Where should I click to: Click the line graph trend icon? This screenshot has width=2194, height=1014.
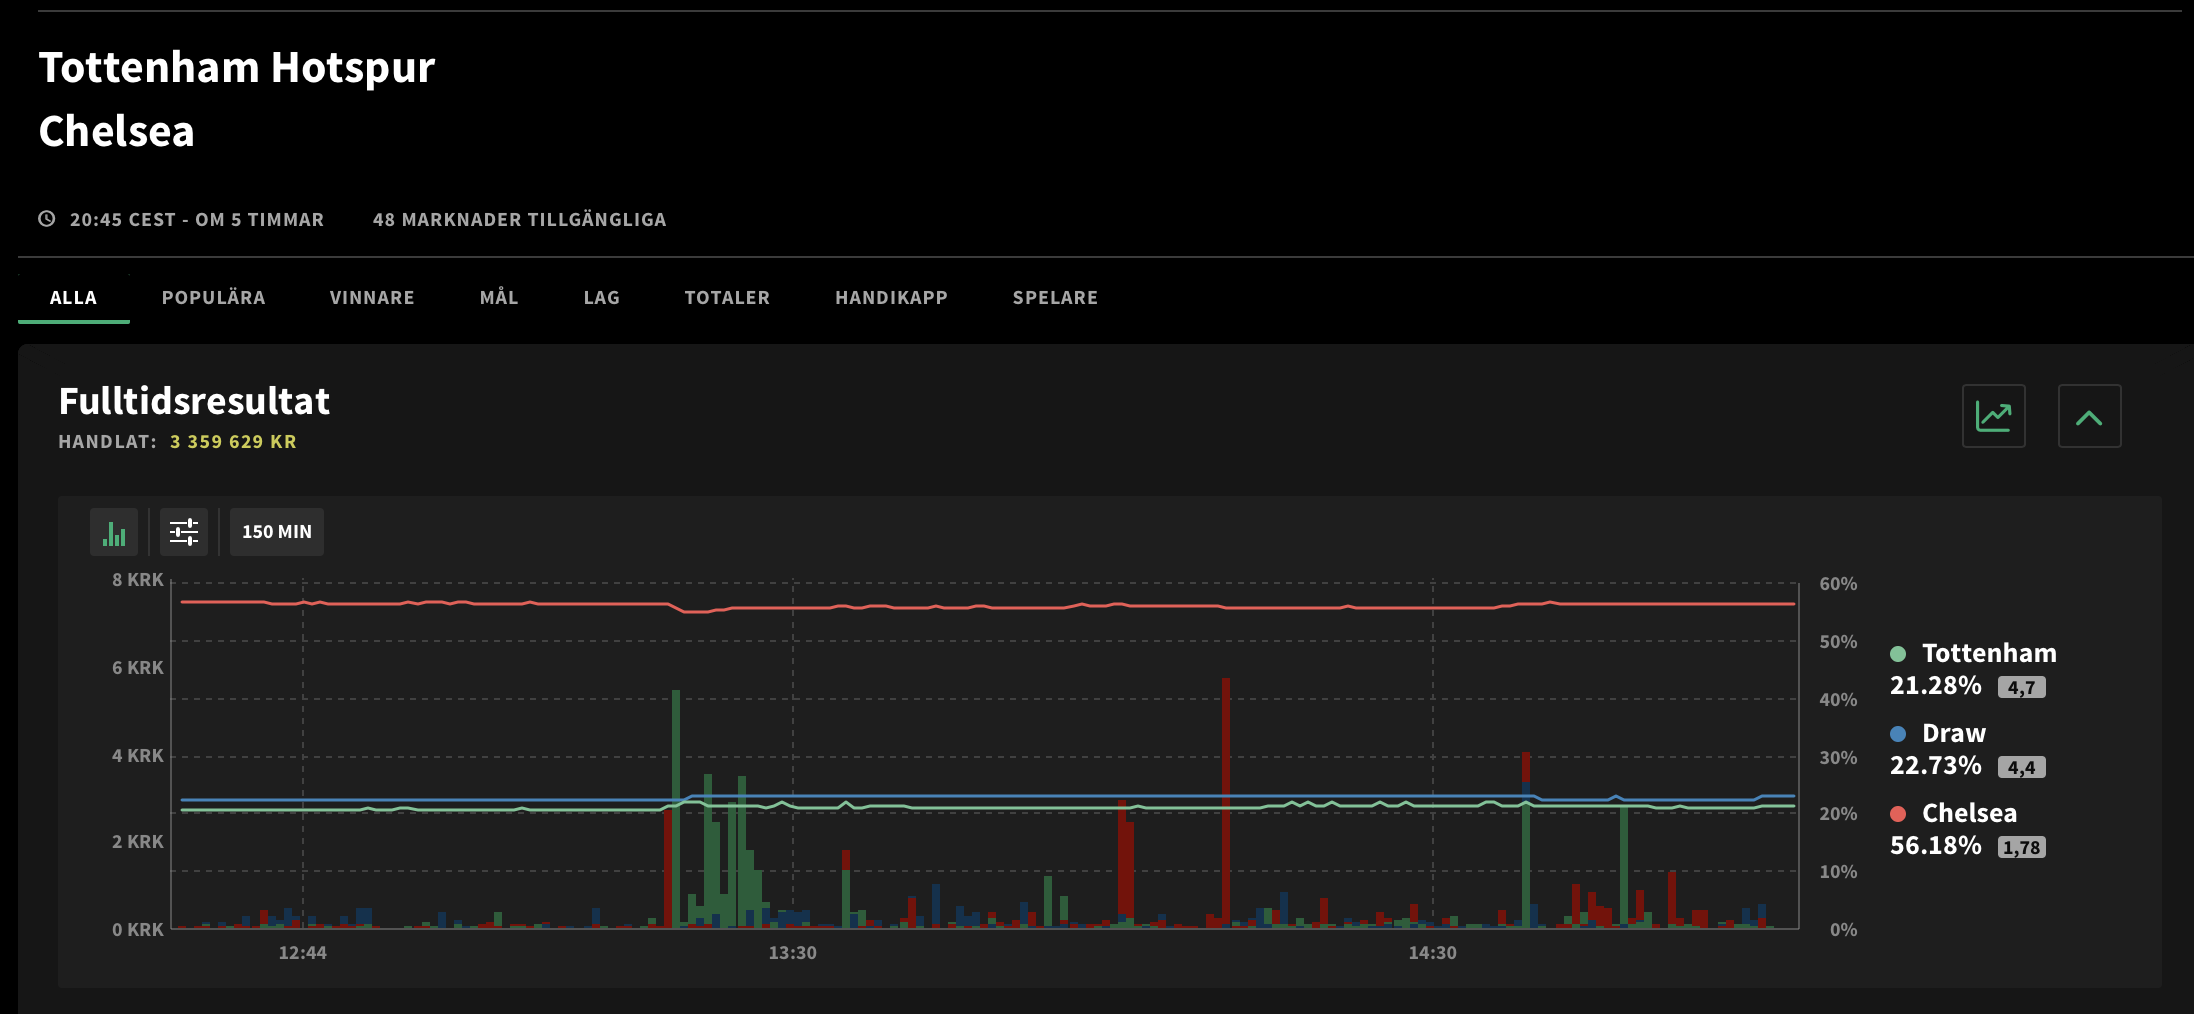(x=1993, y=416)
